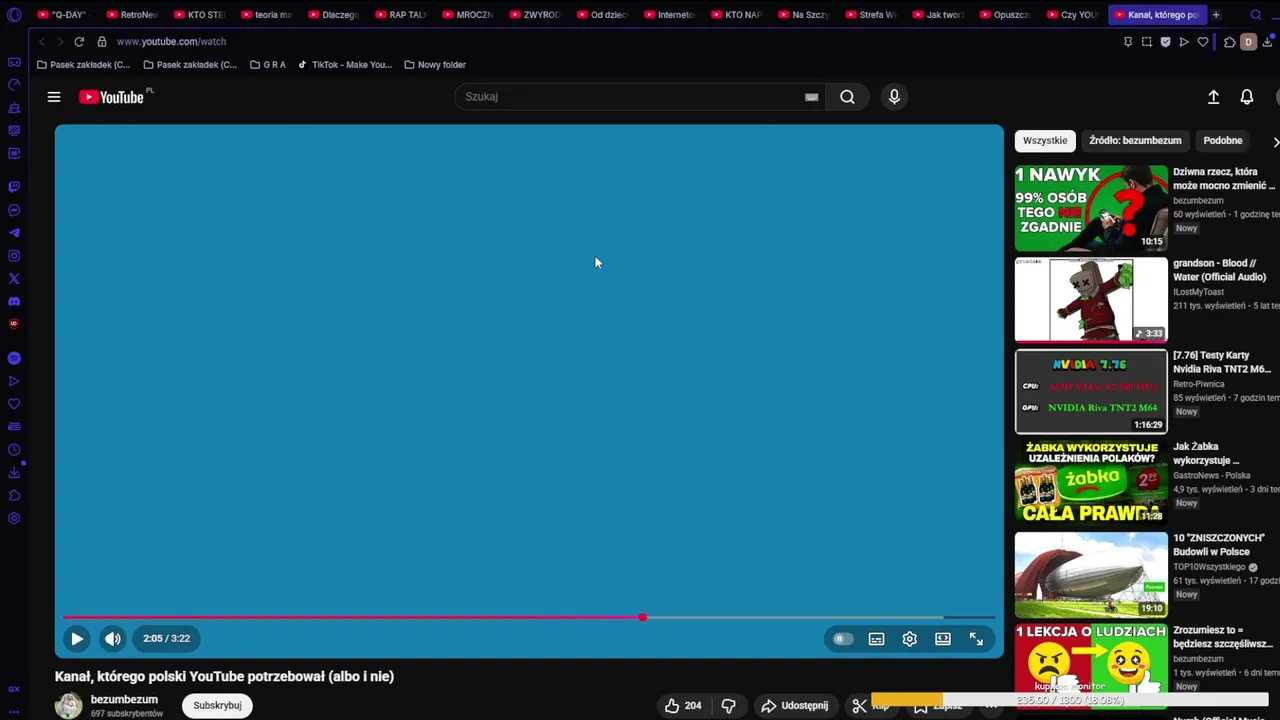Select the Źródło: bezumbezum chip
The image size is (1280, 720).
[1135, 141]
